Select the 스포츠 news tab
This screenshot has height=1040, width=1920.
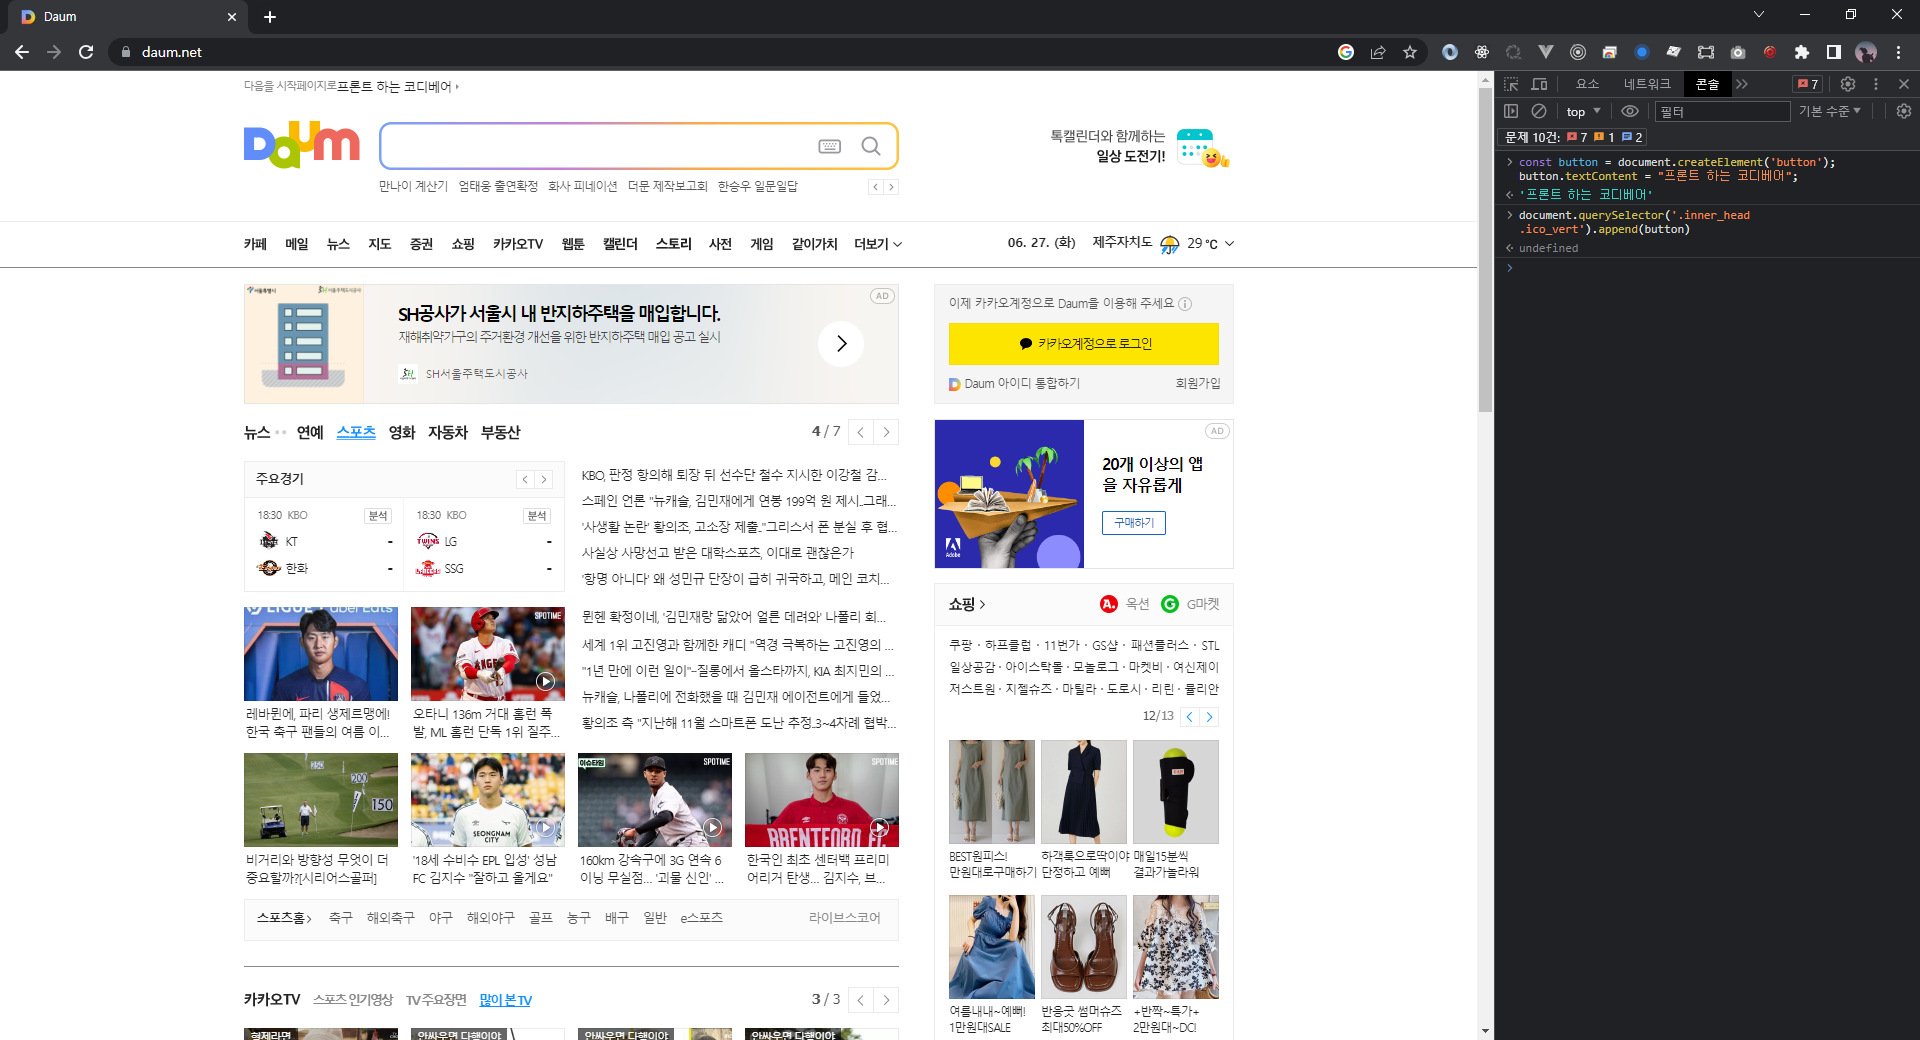tap(356, 432)
